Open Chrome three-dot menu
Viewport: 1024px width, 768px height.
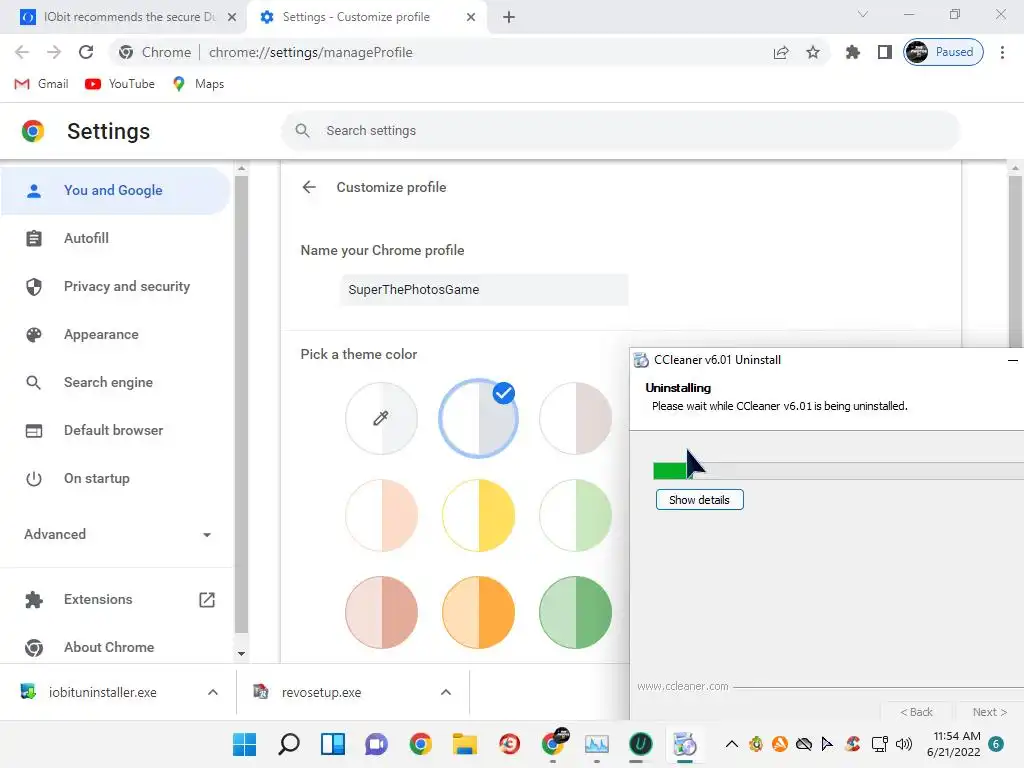coord(1002,52)
